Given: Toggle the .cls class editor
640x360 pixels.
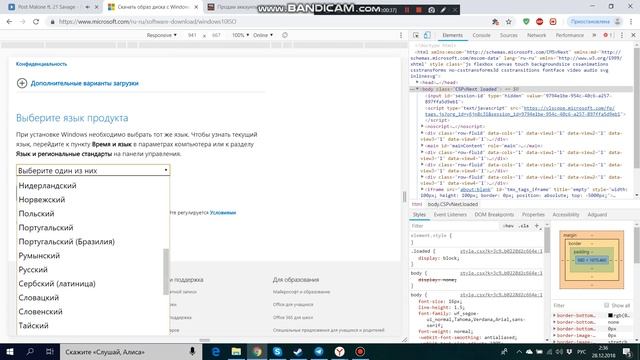Looking at the screenshot, I should [x=524, y=226].
